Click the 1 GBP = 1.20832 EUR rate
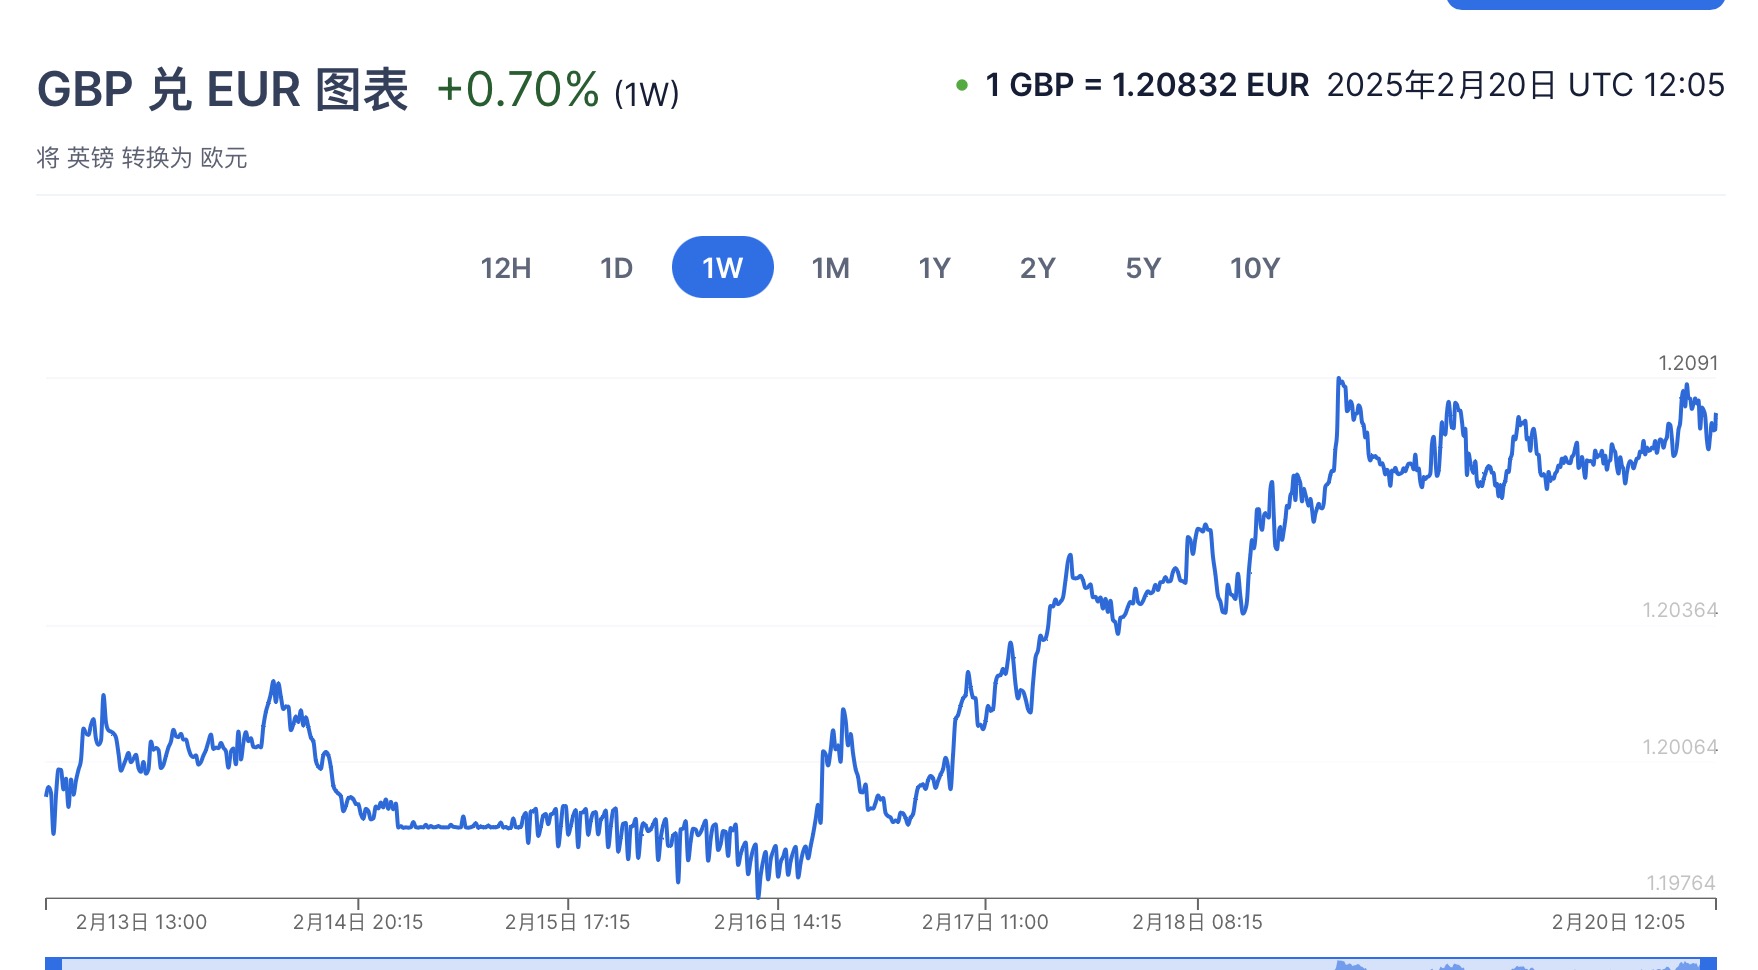 point(1147,86)
